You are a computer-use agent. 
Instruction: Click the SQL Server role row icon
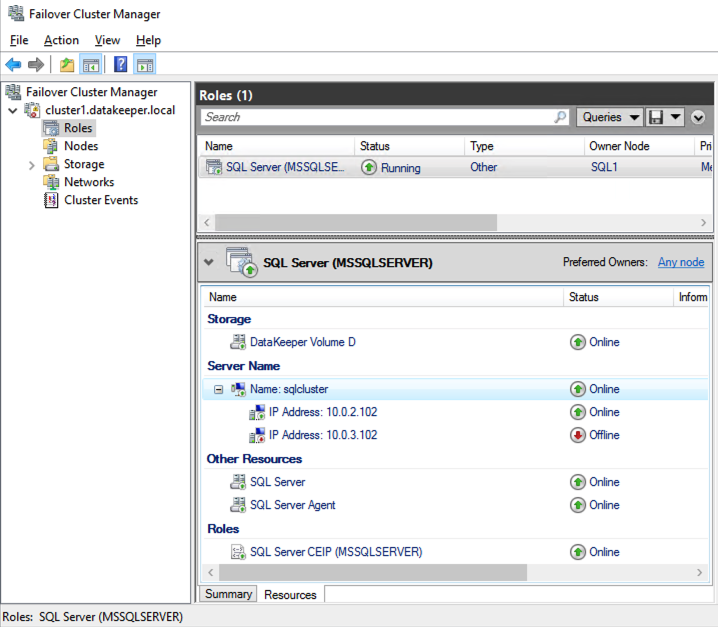(x=213, y=167)
